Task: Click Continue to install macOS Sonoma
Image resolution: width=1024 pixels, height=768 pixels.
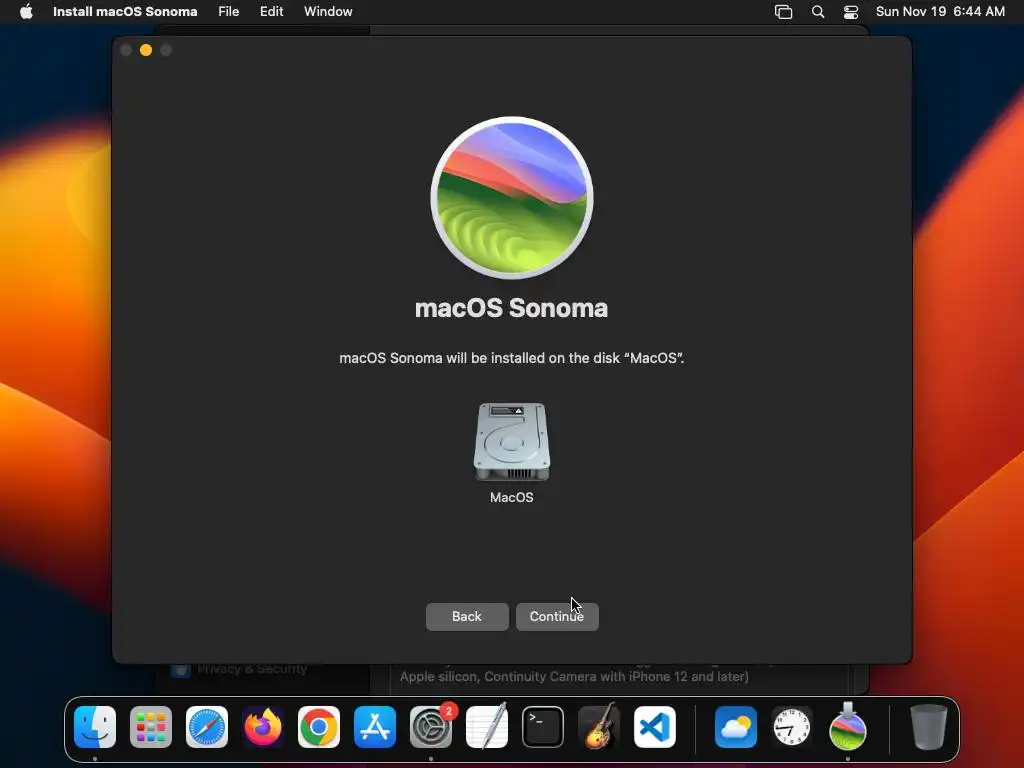Action: point(557,616)
